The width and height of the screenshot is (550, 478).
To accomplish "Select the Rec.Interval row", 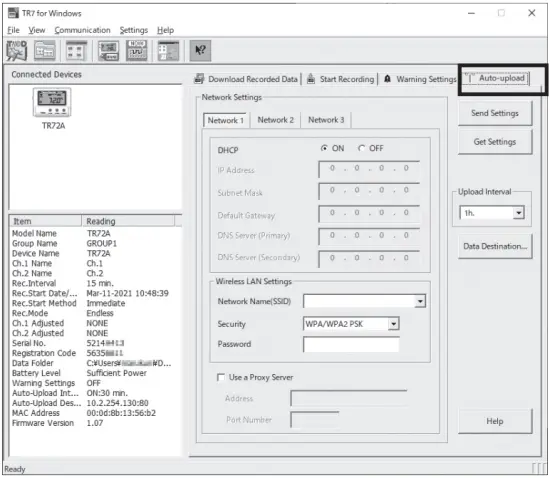I will (95, 283).
